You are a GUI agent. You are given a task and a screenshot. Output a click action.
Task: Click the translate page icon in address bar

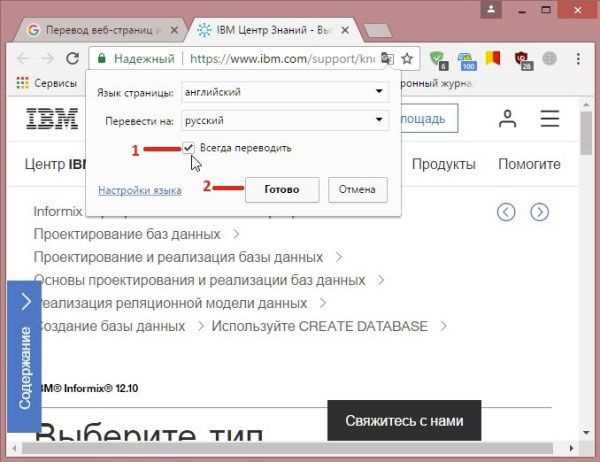click(x=387, y=59)
